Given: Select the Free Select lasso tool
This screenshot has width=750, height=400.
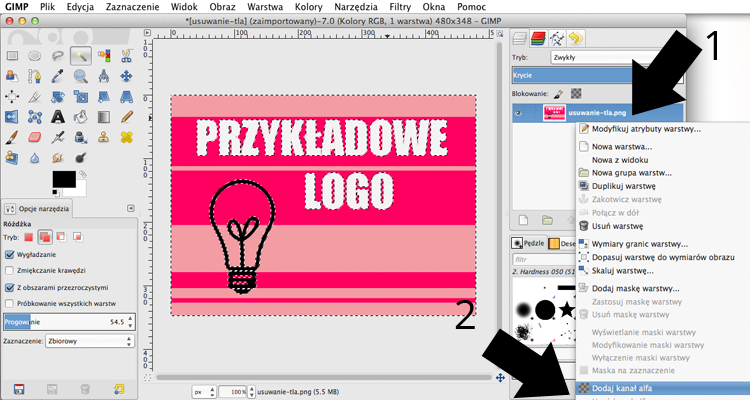Looking at the screenshot, I should (x=57, y=56).
